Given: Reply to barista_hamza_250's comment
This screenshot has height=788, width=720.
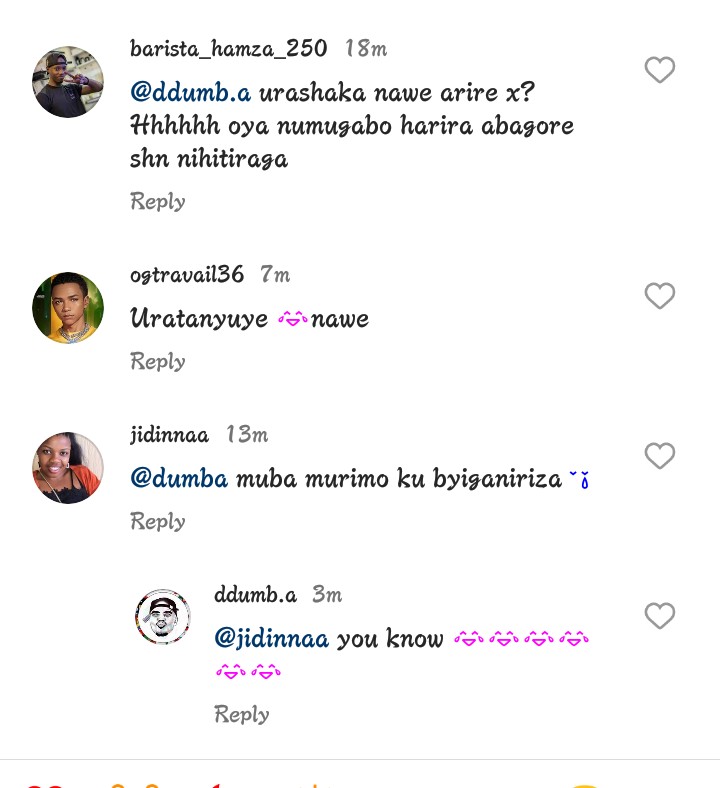Looking at the screenshot, I should pos(158,201).
